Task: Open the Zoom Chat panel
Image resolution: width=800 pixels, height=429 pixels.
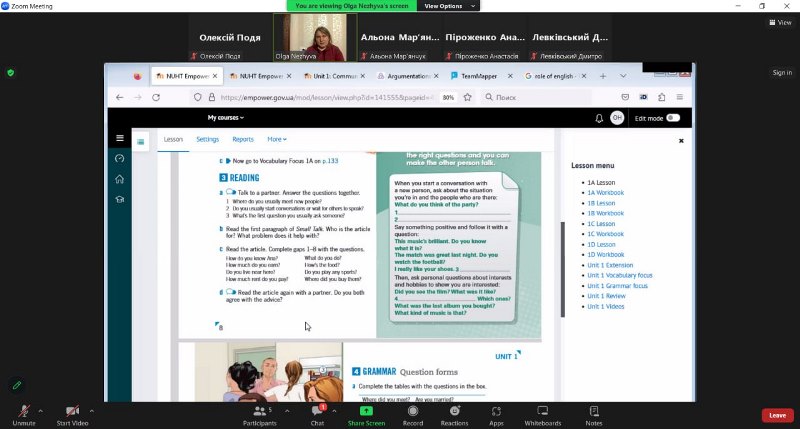Action: pos(317,415)
